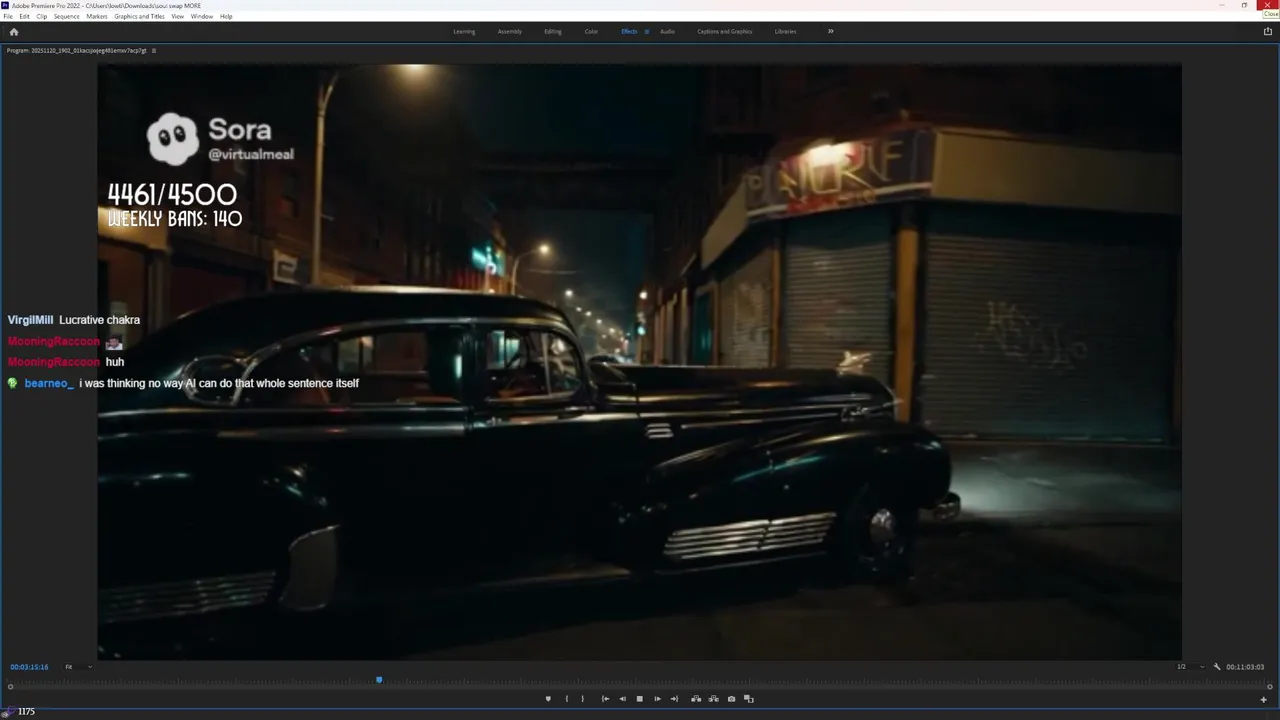Viewport: 1280px width, 720px height.
Task: Open the 1/2 playback resolution dropdown
Action: coord(1191,667)
